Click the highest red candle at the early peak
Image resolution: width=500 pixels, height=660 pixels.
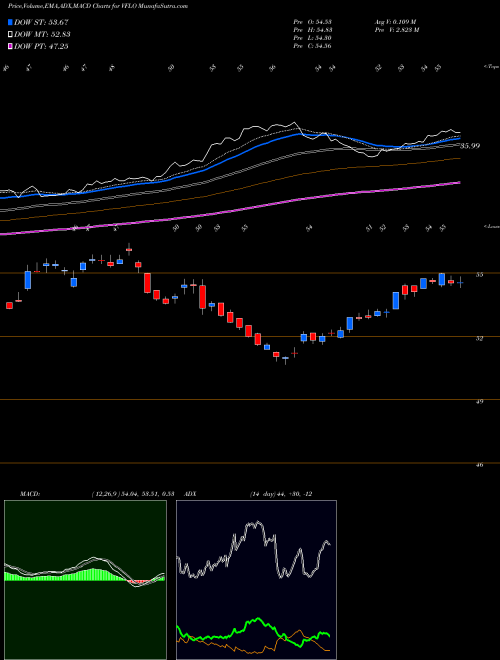pyautogui.click(x=129, y=250)
